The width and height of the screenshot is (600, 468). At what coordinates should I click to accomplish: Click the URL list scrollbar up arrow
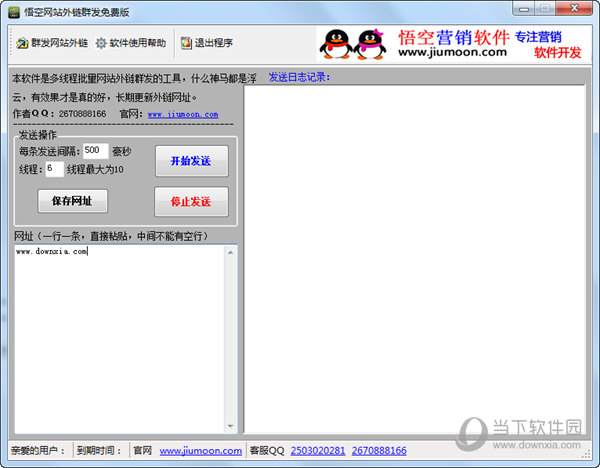click(230, 252)
